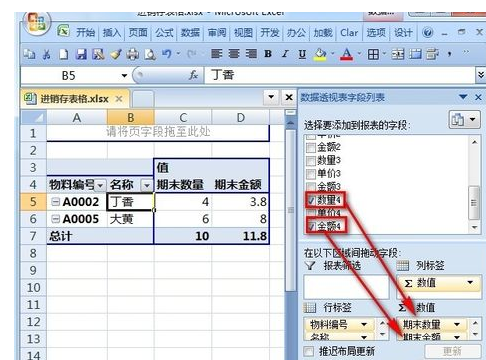Click the Select All corner of sheet
486x360 pixels.
click(x=34, y=117)
